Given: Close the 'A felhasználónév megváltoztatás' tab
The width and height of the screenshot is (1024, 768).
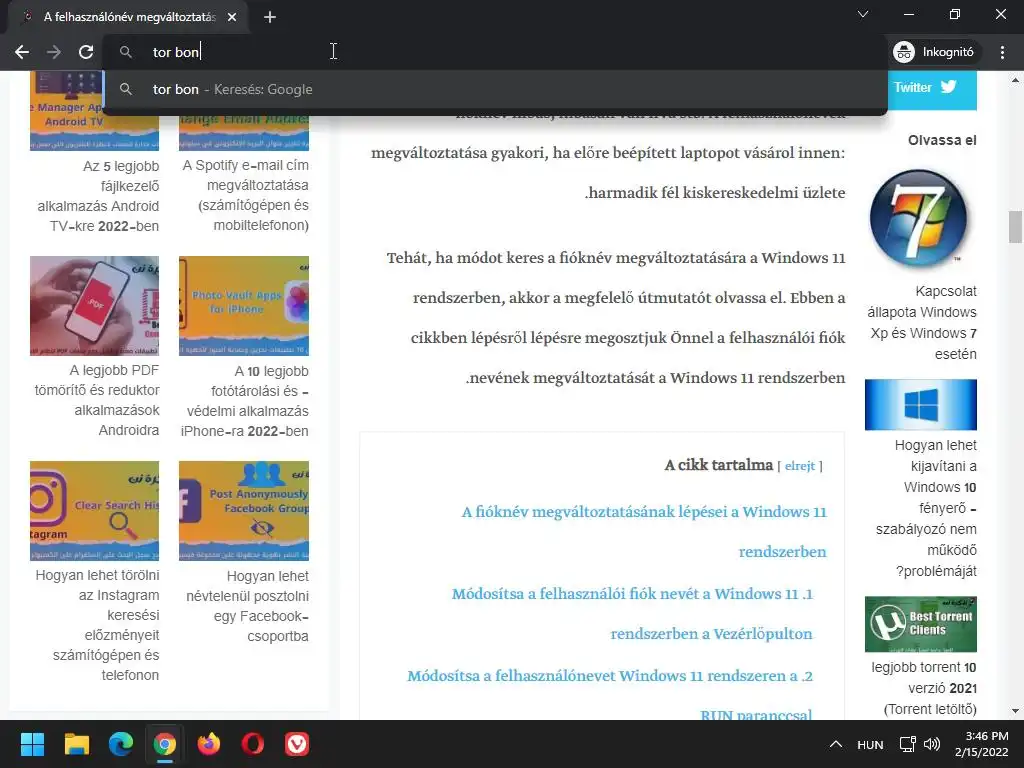Looking at the screenshot, I should click(x=232, y=17).
